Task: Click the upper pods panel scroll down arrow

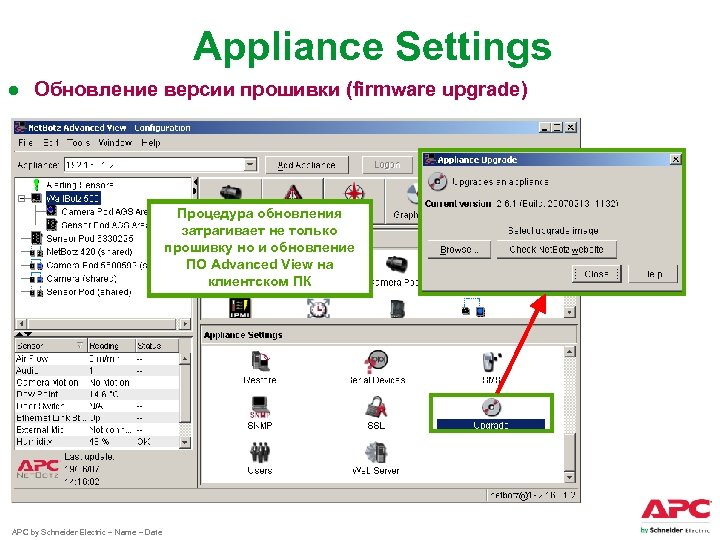Action: click(x=569, y=312)
